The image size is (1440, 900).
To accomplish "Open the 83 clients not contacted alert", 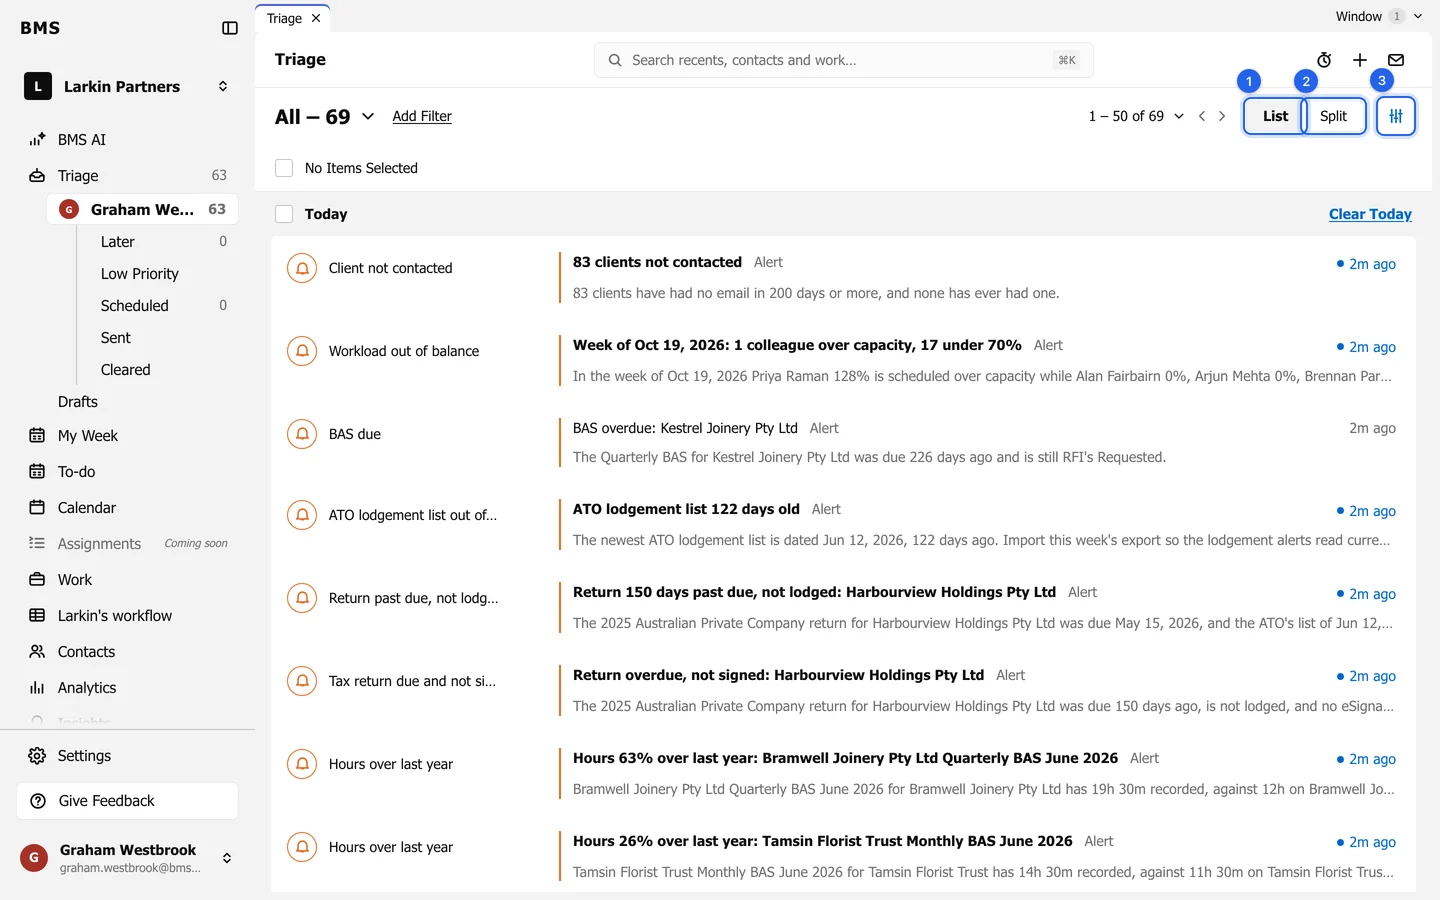I will (x=842, y=278).
